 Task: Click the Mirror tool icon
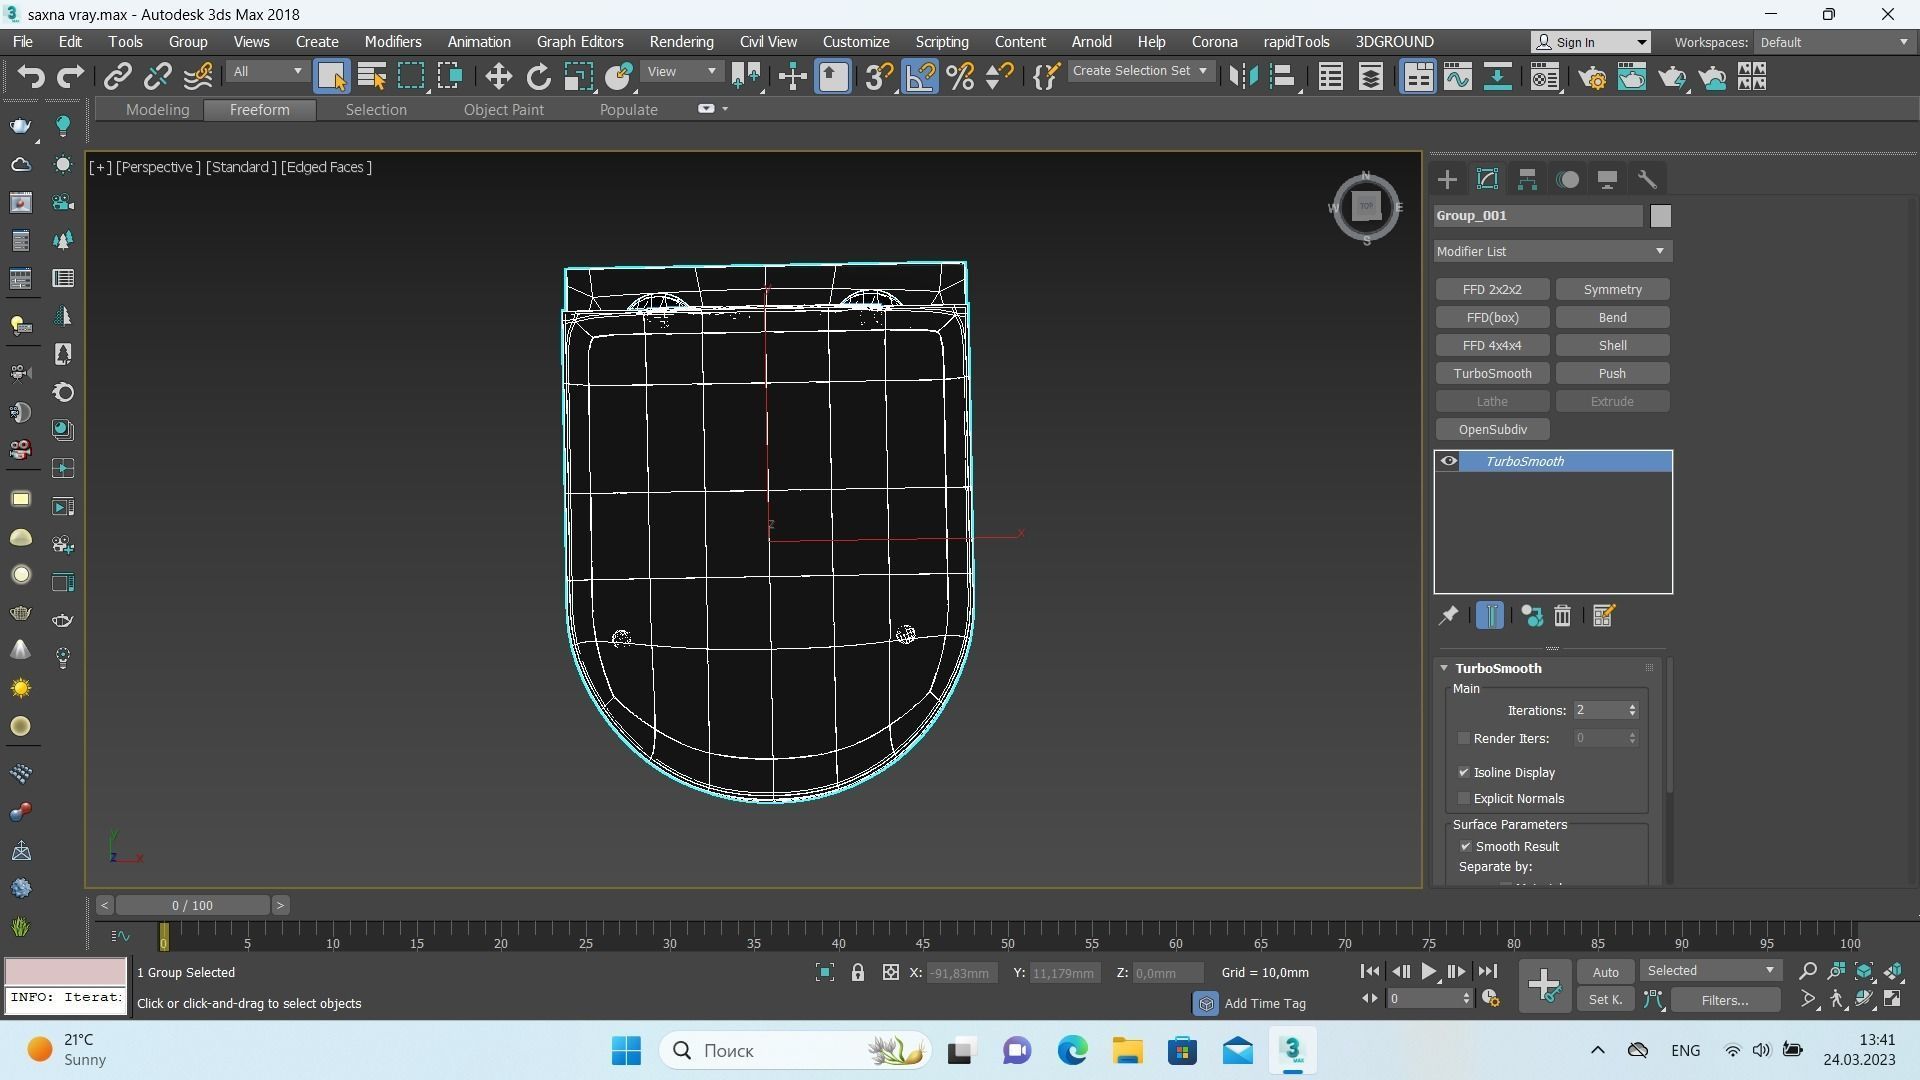tap(1243, 76)
